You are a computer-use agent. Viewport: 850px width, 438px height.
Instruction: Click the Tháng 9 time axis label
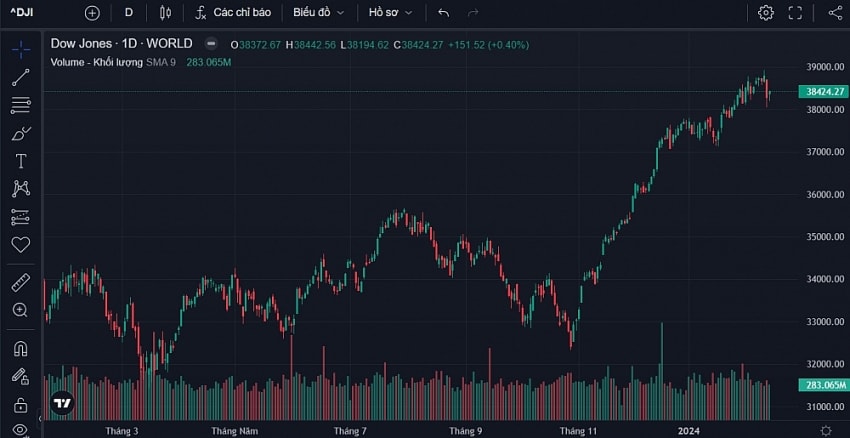(466, 431)
